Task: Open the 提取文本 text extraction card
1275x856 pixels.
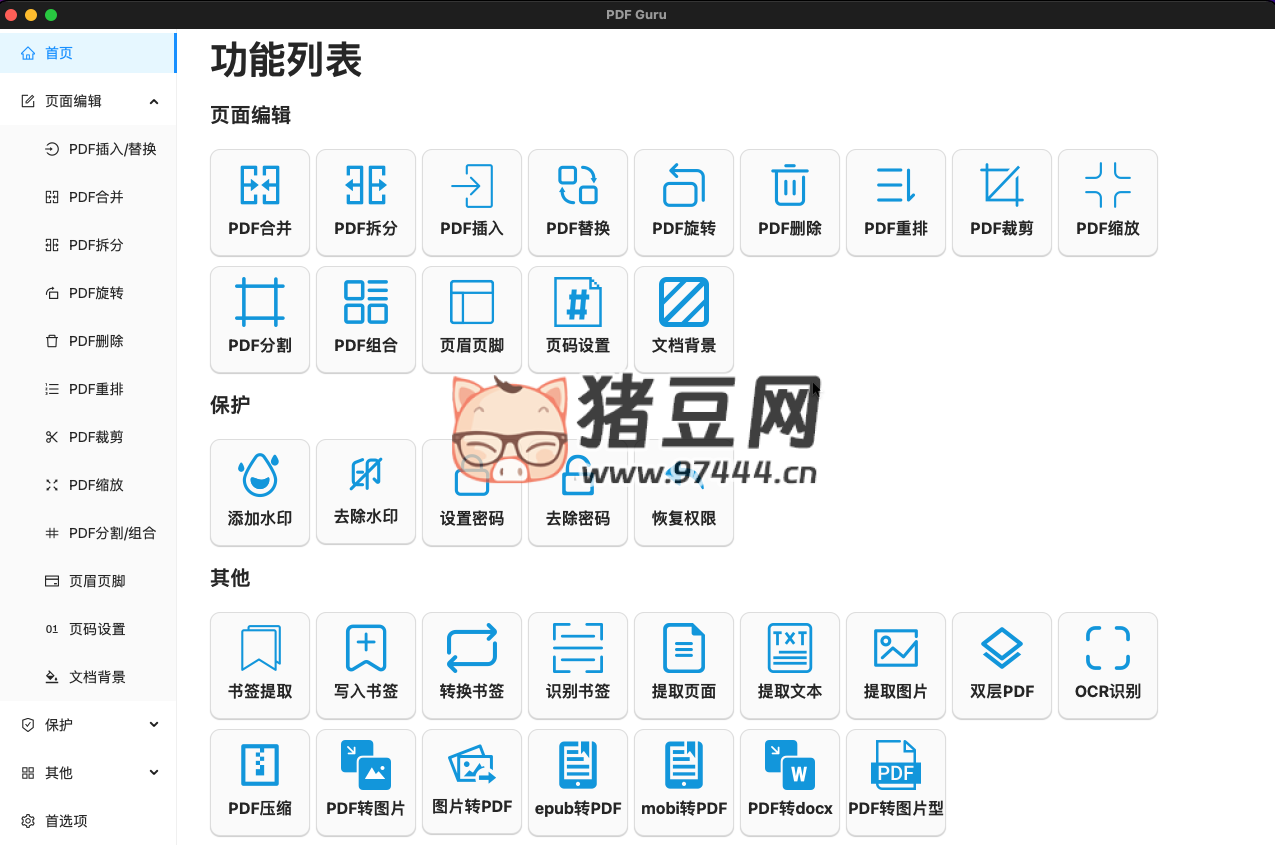Action: (790, 665)
